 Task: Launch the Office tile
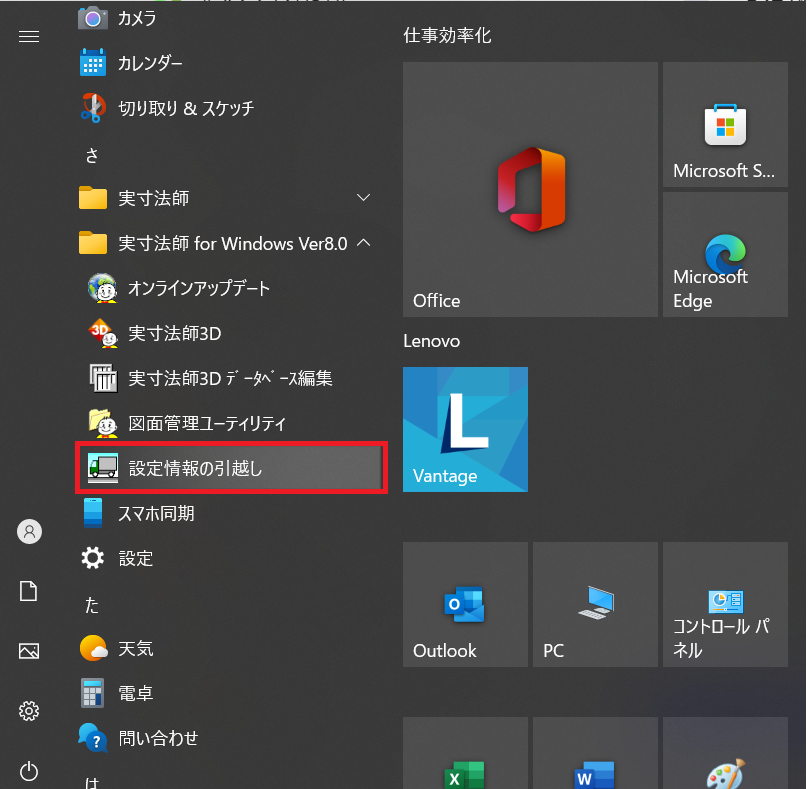click(x=530, y=190)
